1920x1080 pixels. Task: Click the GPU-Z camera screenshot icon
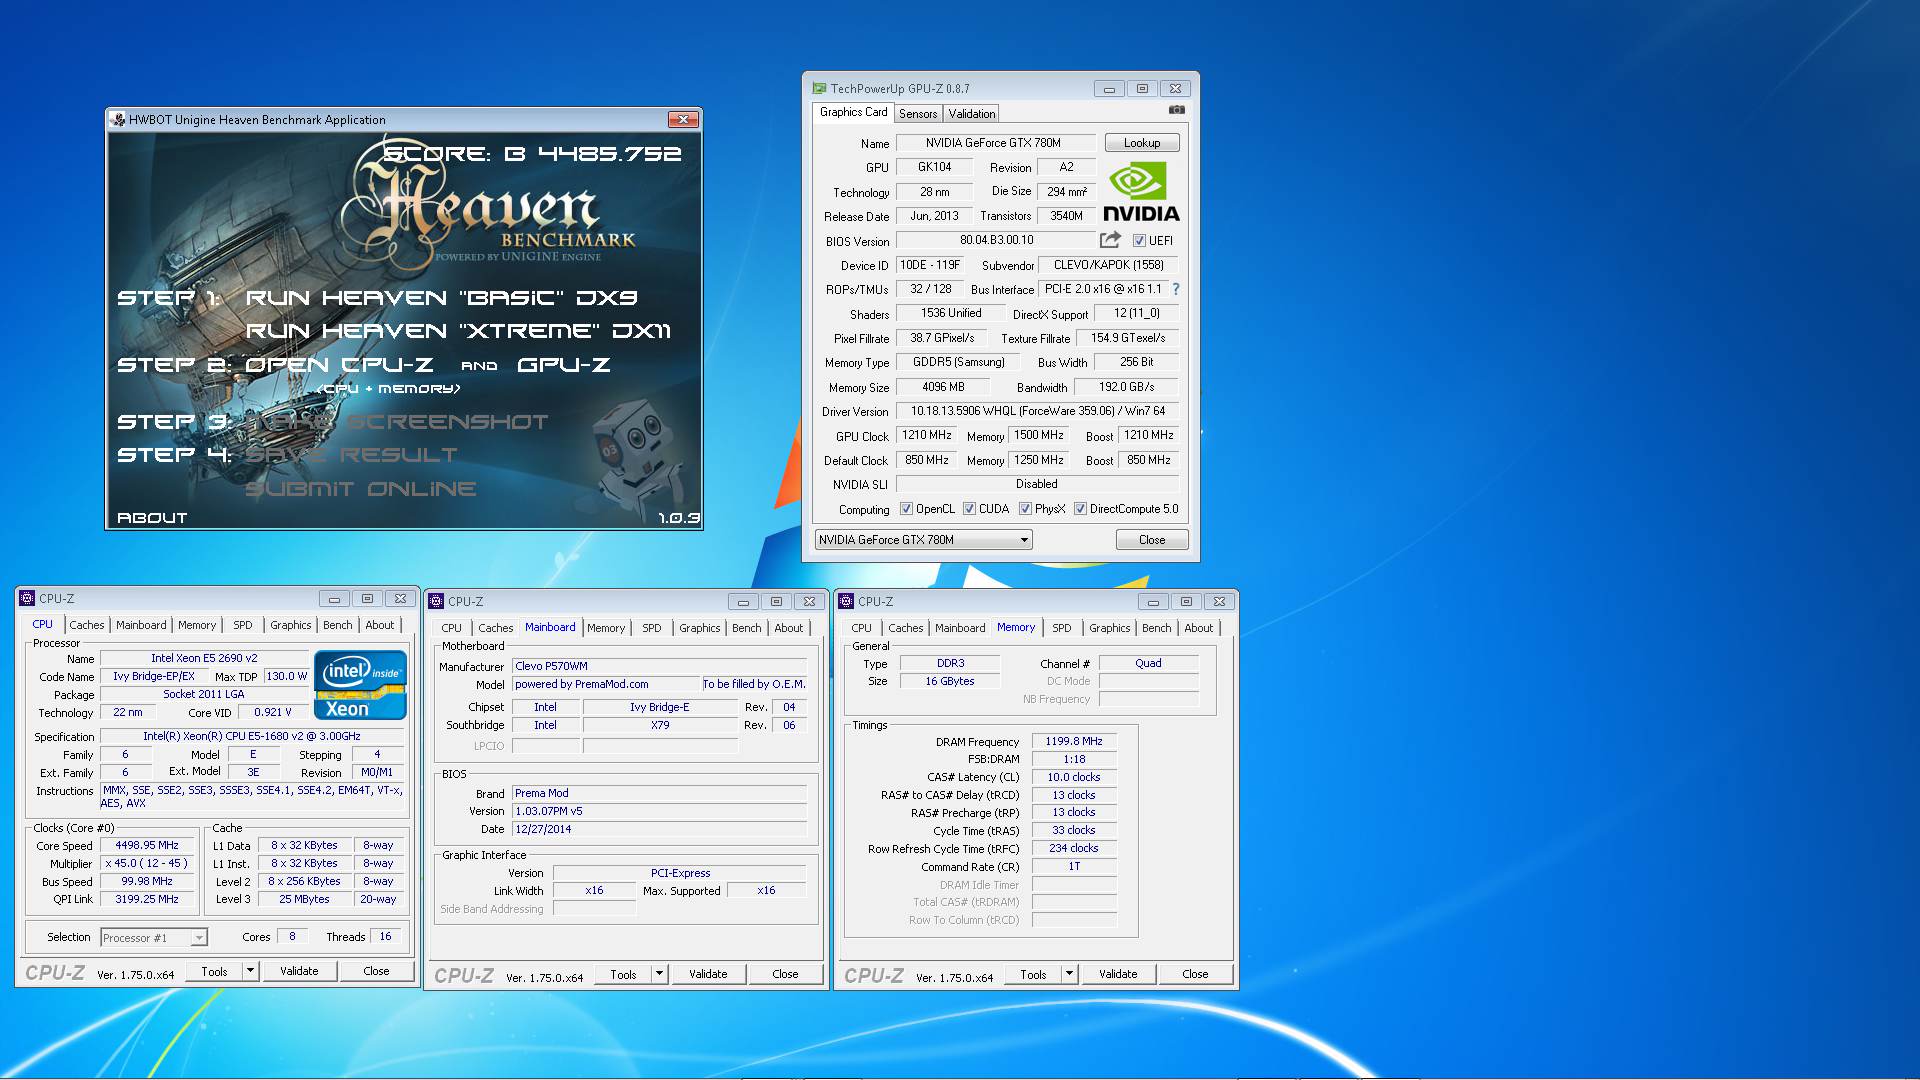1177,110
